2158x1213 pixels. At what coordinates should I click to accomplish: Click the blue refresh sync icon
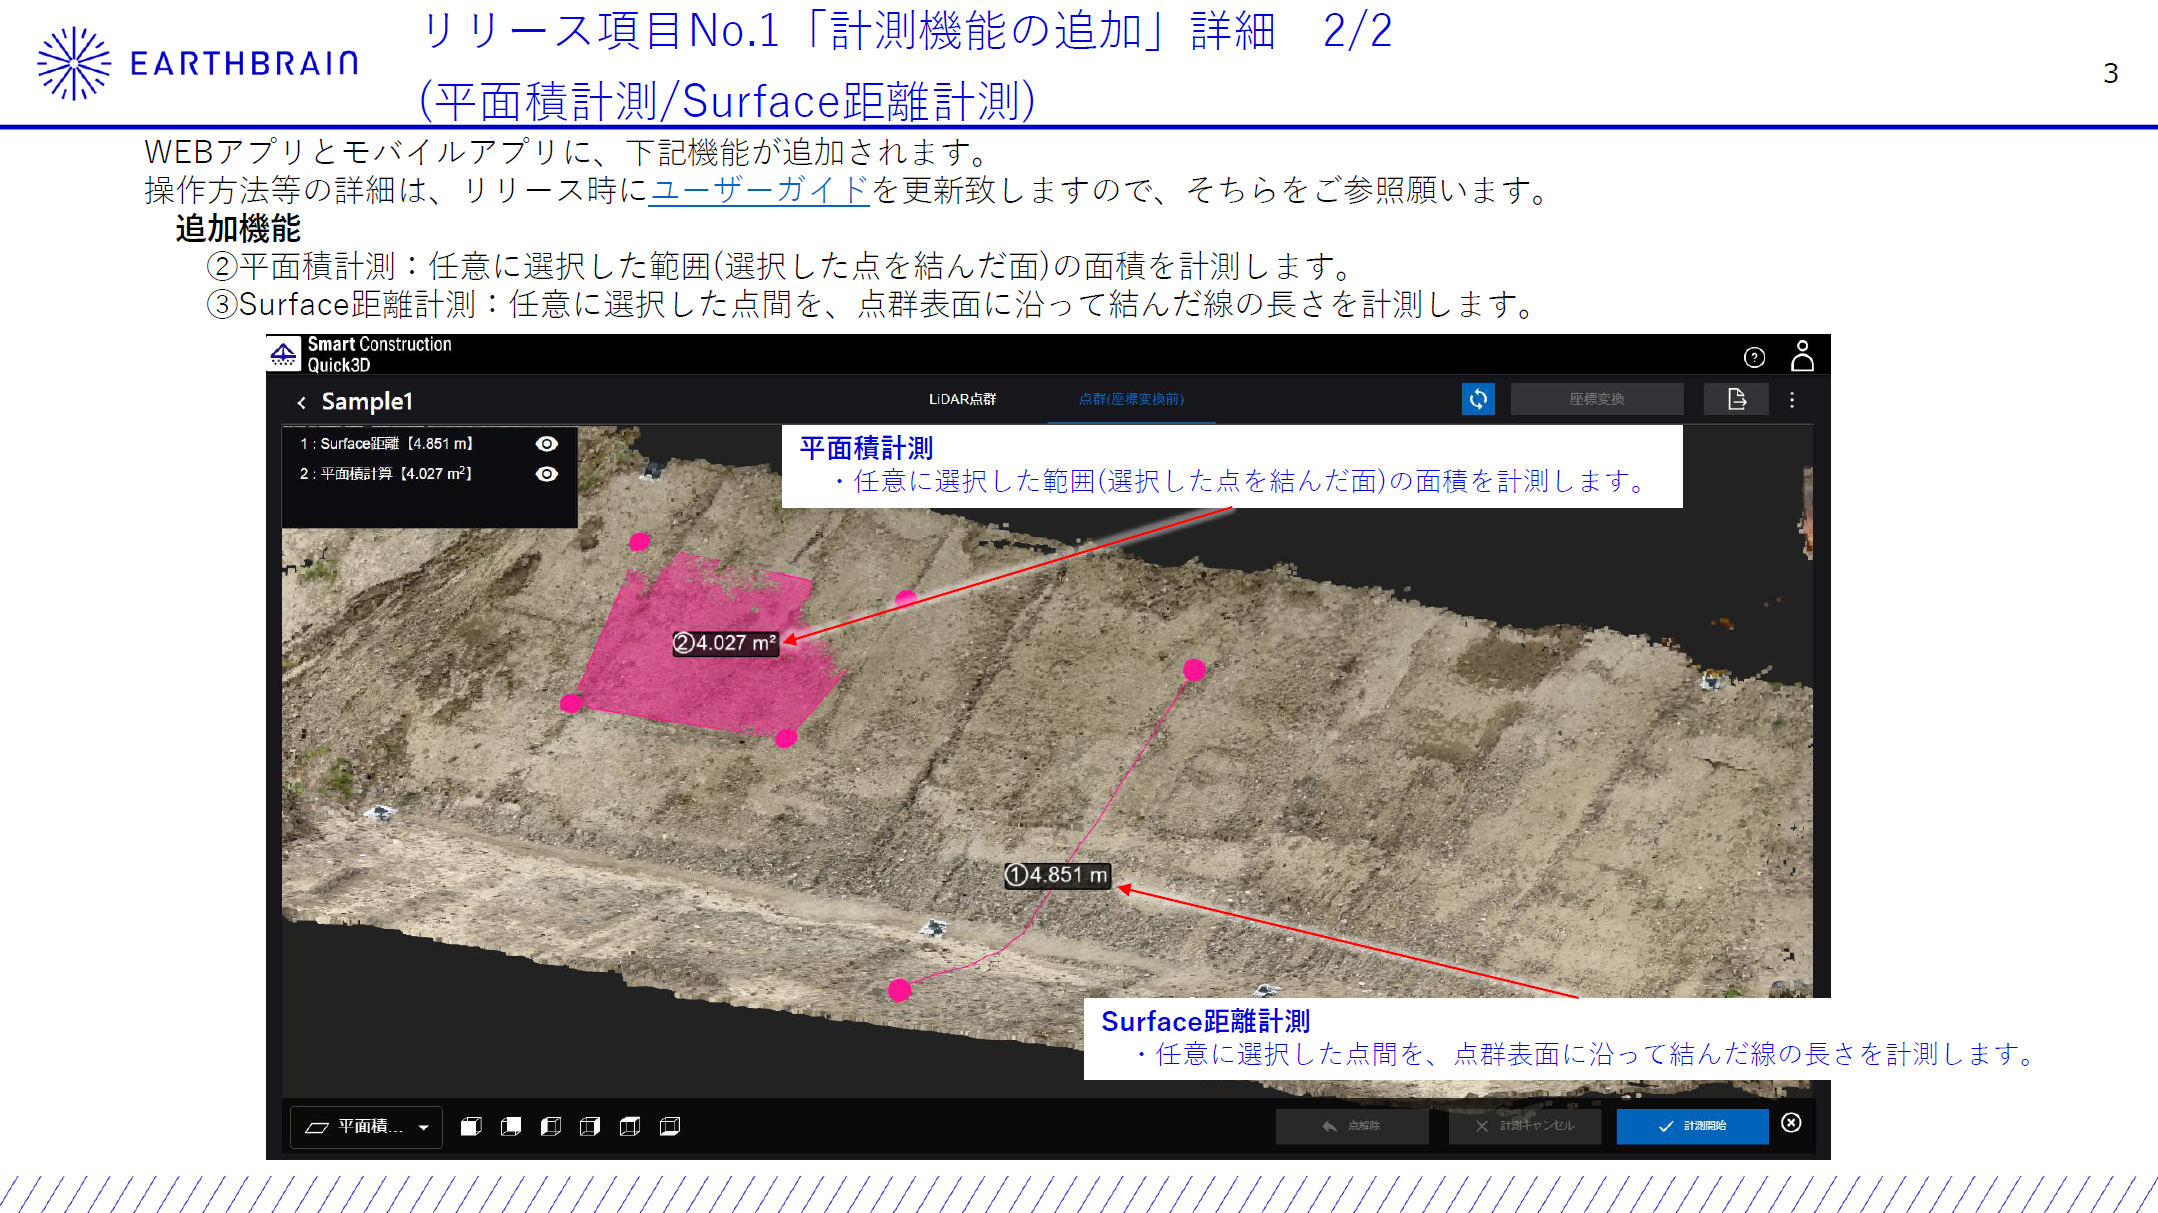coord(1478,399)
